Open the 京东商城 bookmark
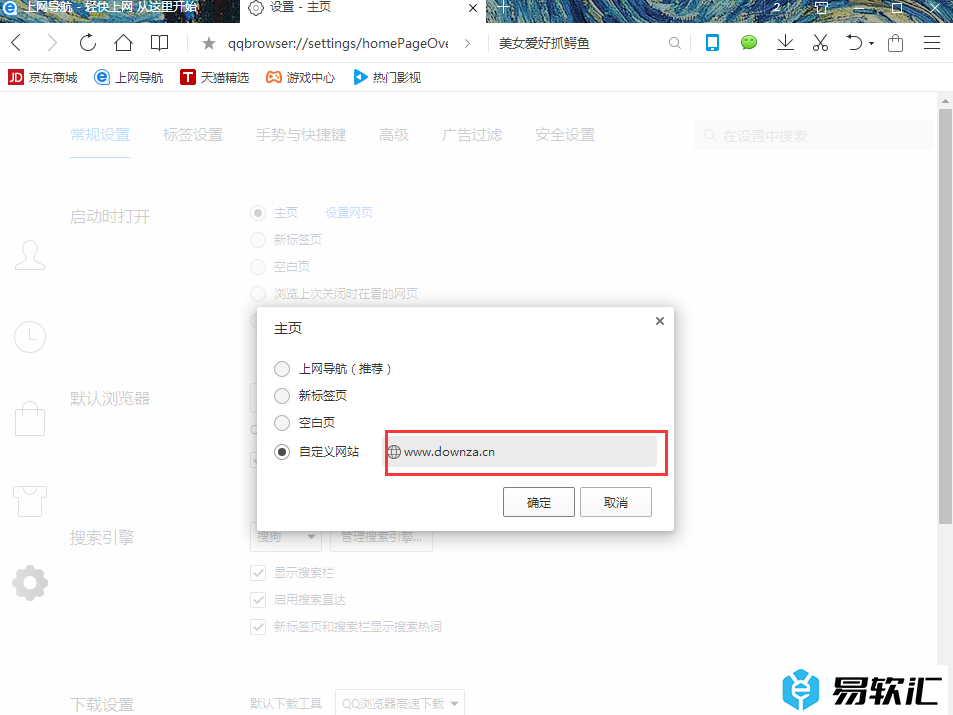The width and height of the screenshot is (953, 715). point(43,77)
